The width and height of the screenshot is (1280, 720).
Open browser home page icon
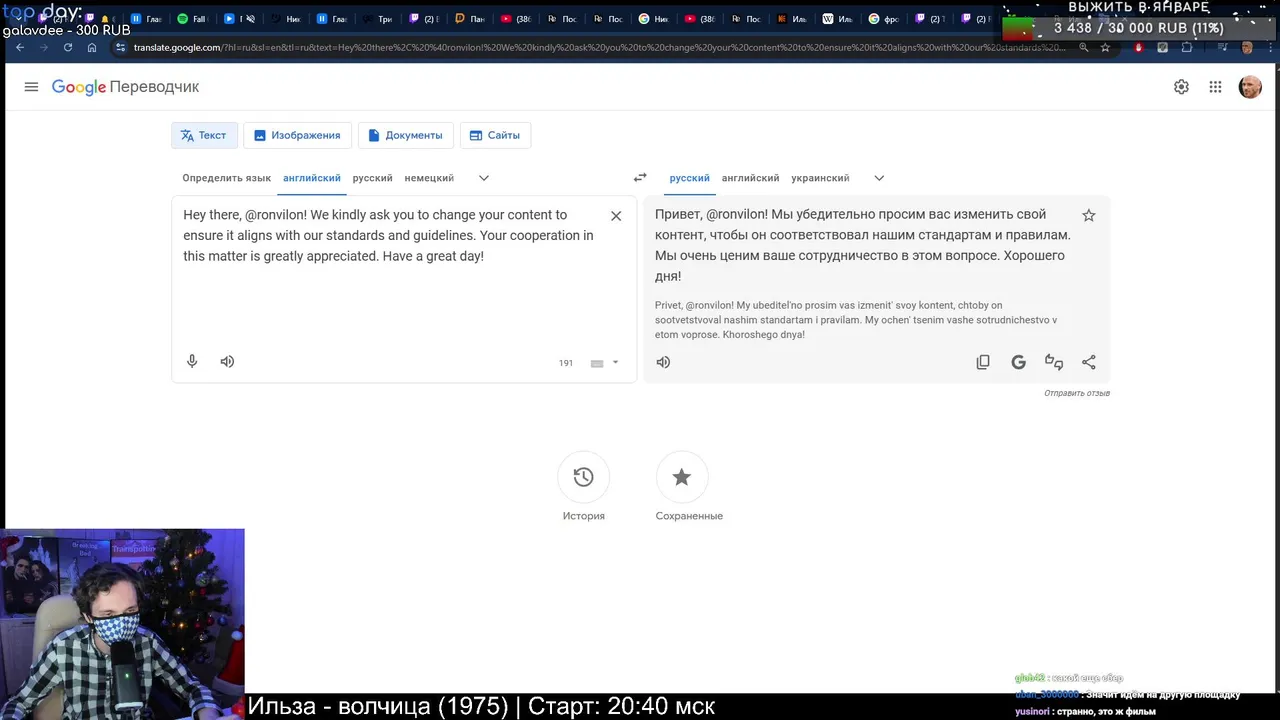92,47
